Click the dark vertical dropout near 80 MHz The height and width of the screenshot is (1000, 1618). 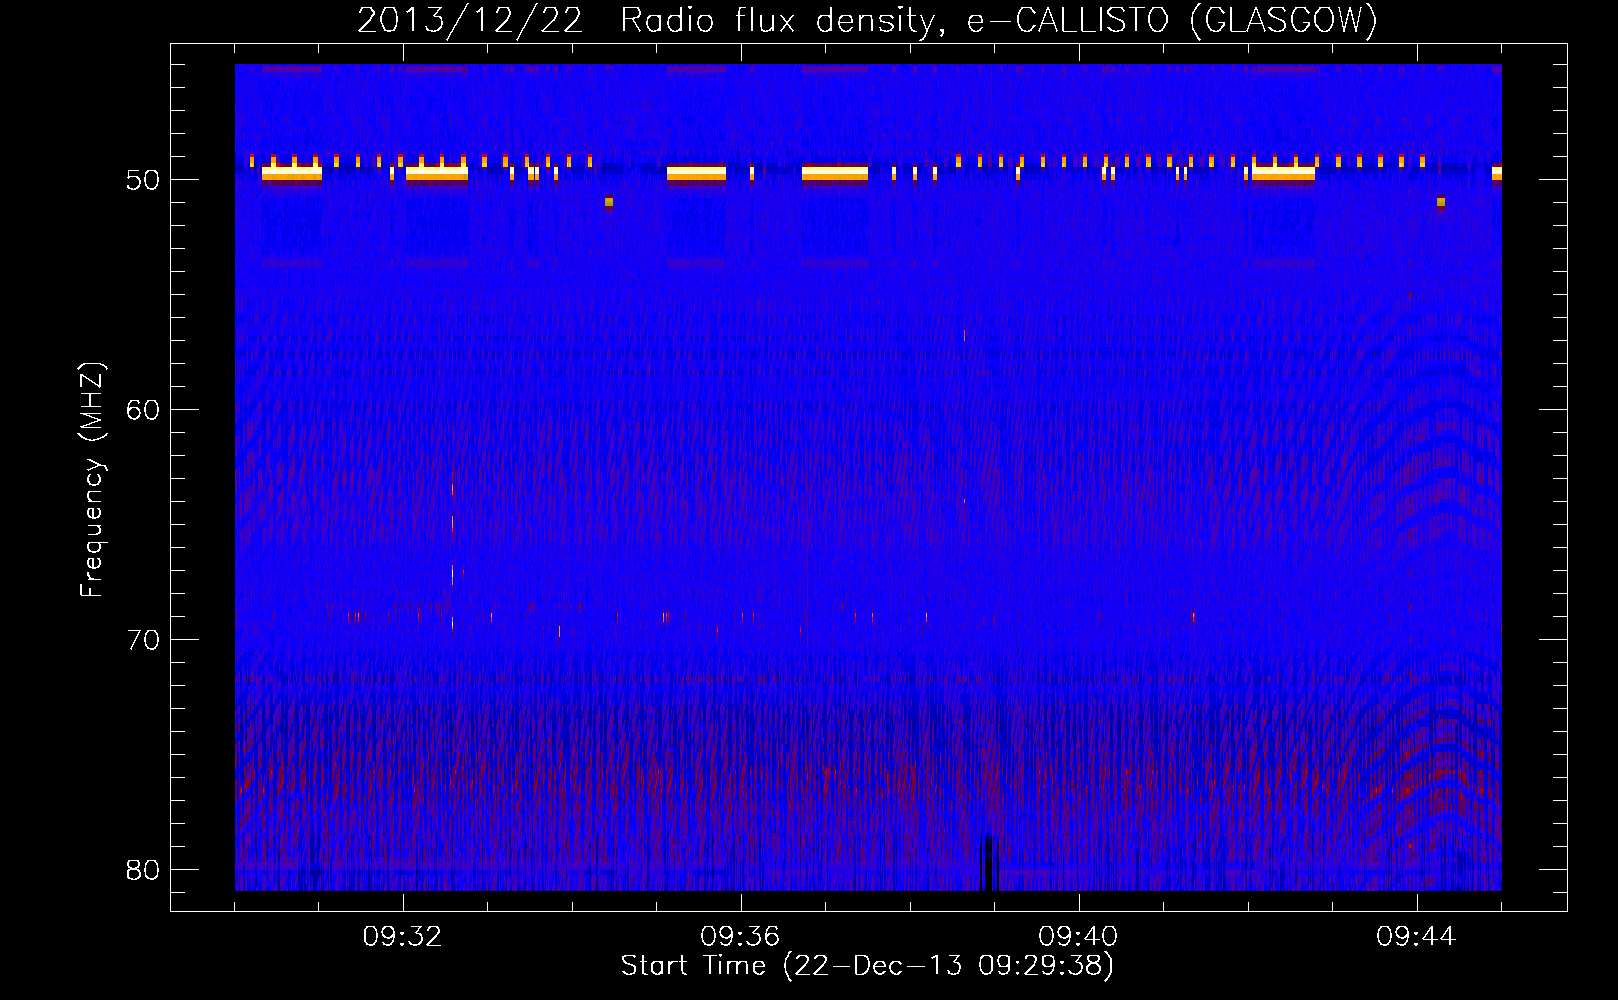990,863
